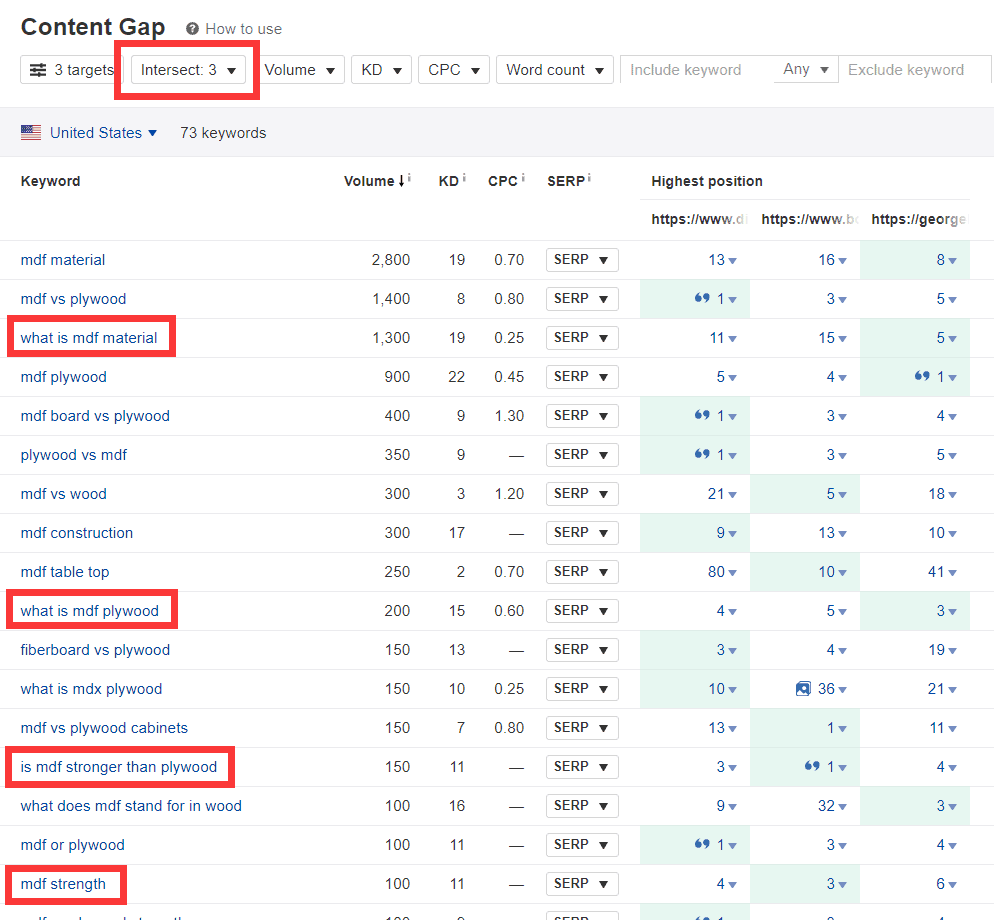
Task: Click the United States flag icon
Action: click(x=31, y=133)
